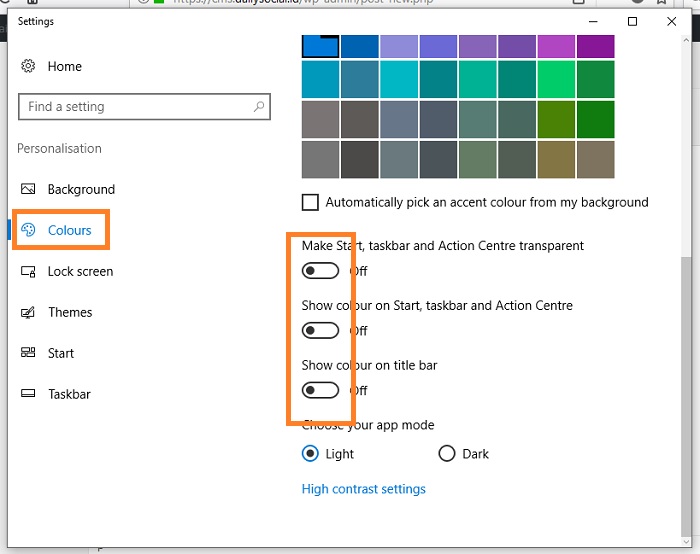The height and width of the screenshot is (554, 700).
Task: Select Dark app mode
Action: pos(446,454)
